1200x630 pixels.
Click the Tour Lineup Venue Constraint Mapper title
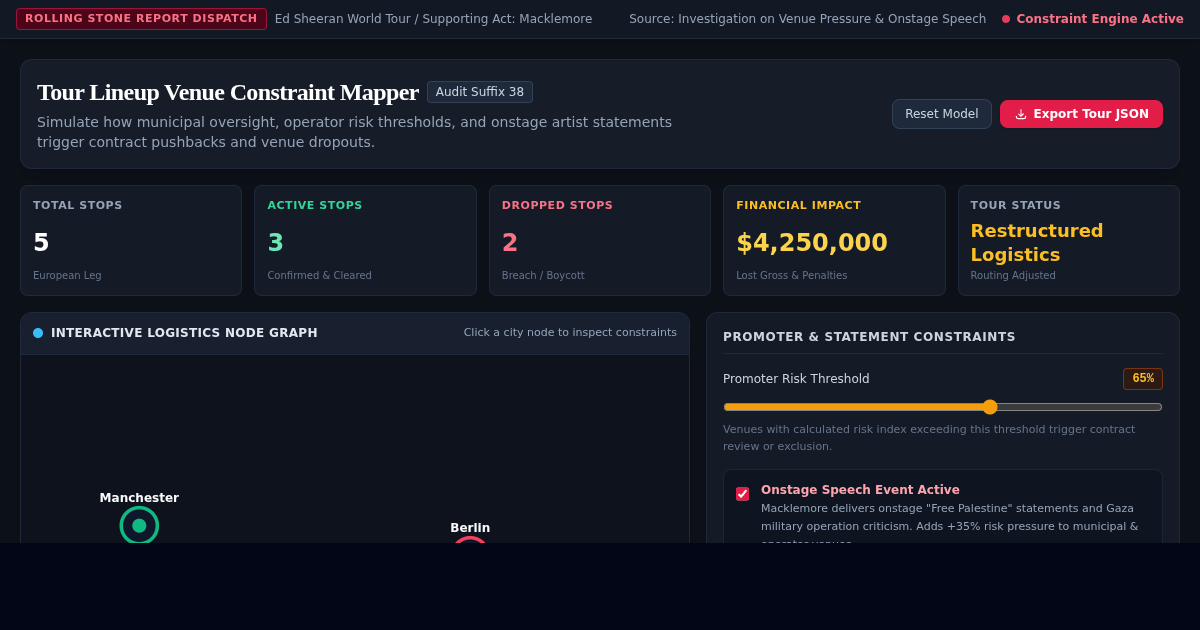point(228,92)
